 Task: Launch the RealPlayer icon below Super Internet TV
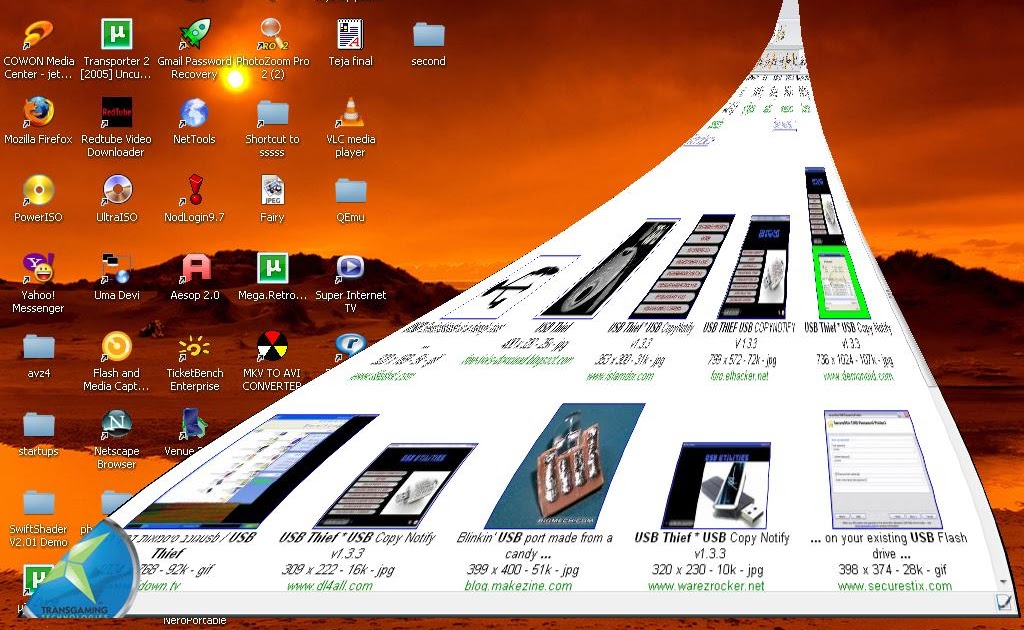point(350,345)
